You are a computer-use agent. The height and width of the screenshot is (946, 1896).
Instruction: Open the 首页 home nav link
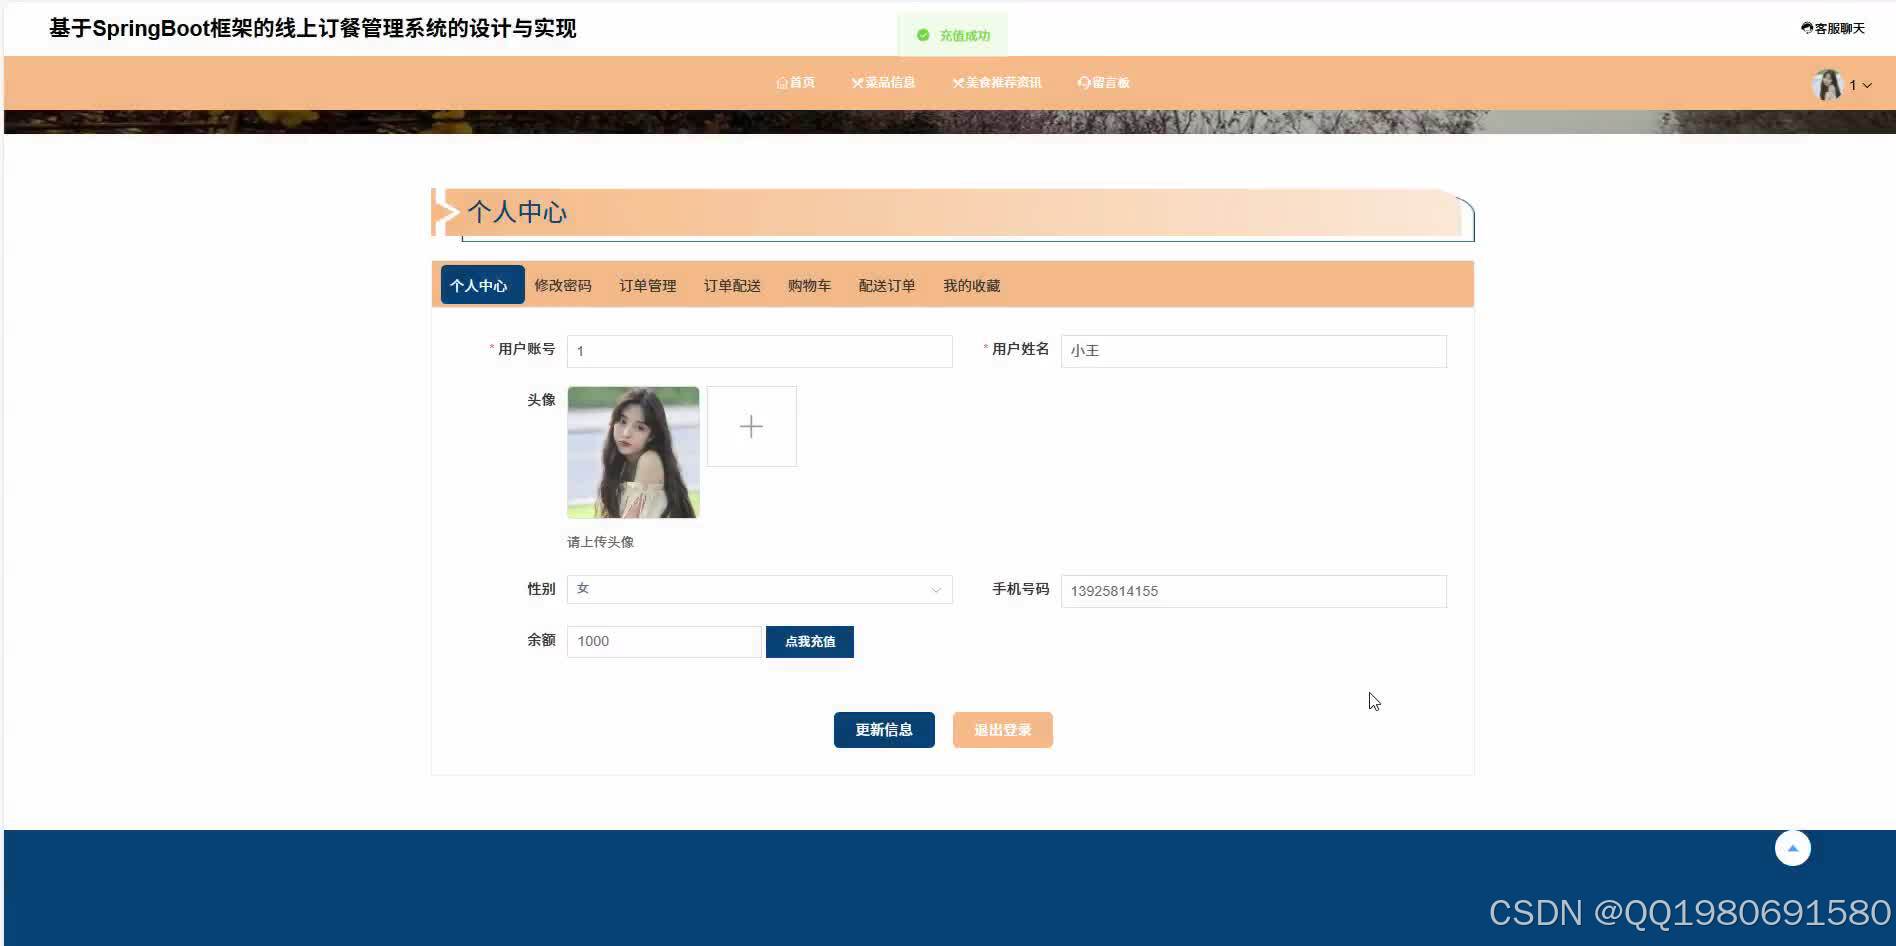(796, 83)
